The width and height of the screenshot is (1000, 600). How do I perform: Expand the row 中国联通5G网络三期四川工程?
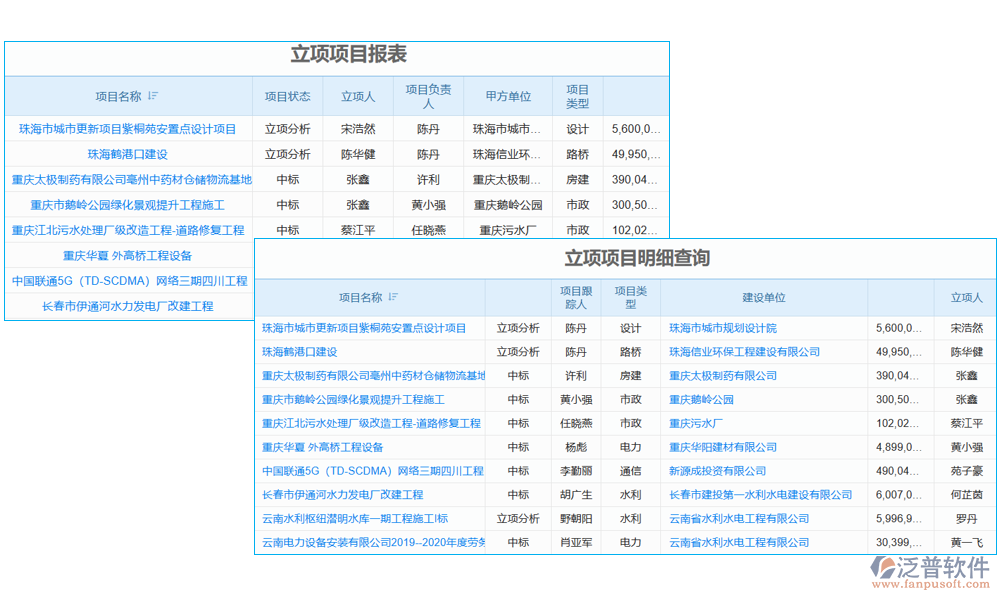click(x=368, y=470)
